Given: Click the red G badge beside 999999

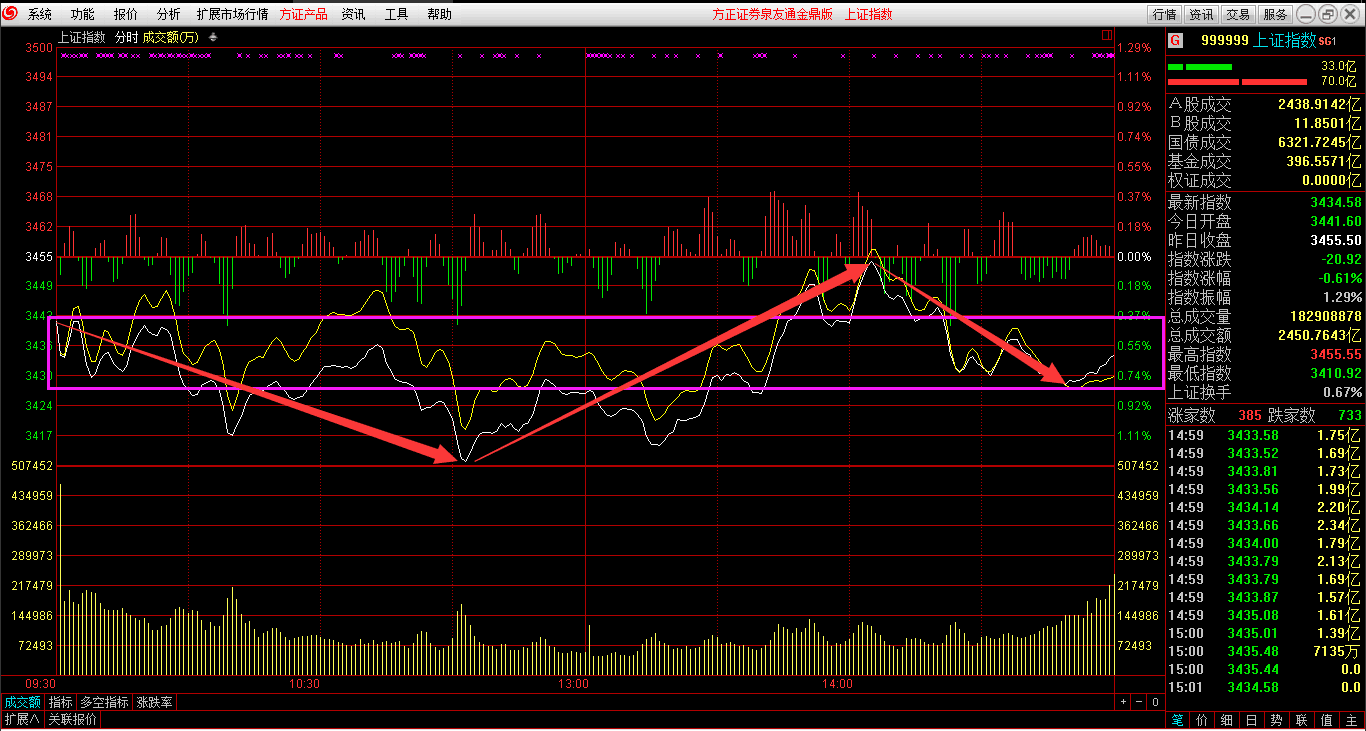Looking at the screenshot, I should click(x=1176, y=40).
